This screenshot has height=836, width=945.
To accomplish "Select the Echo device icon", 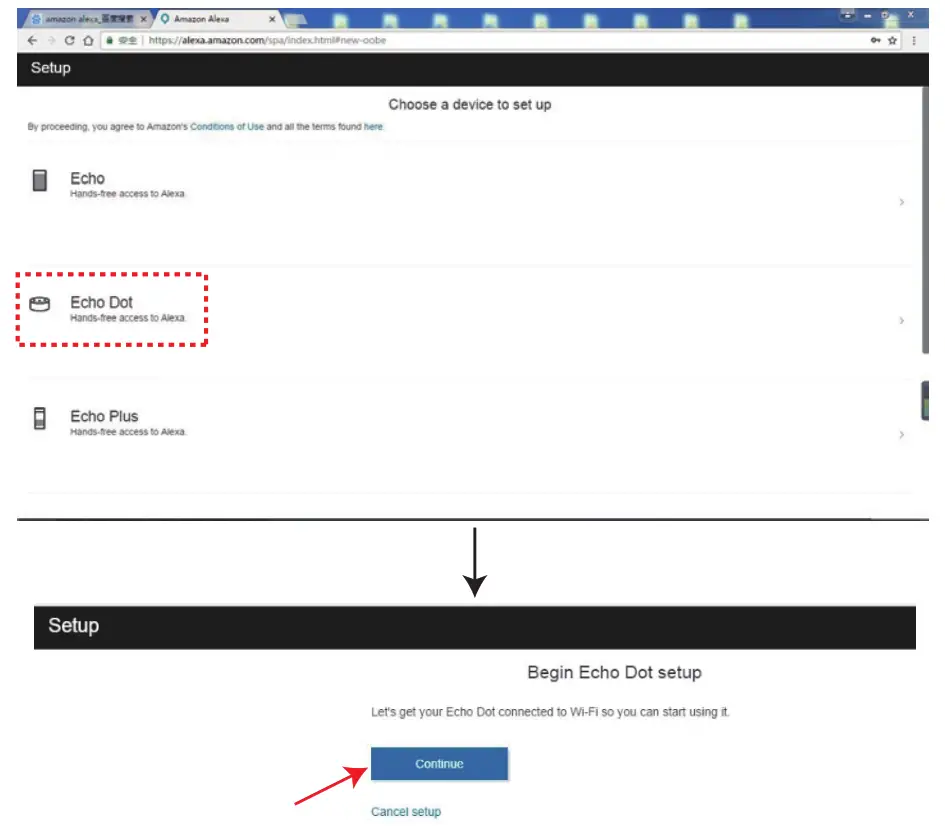I will coord(40,180).
